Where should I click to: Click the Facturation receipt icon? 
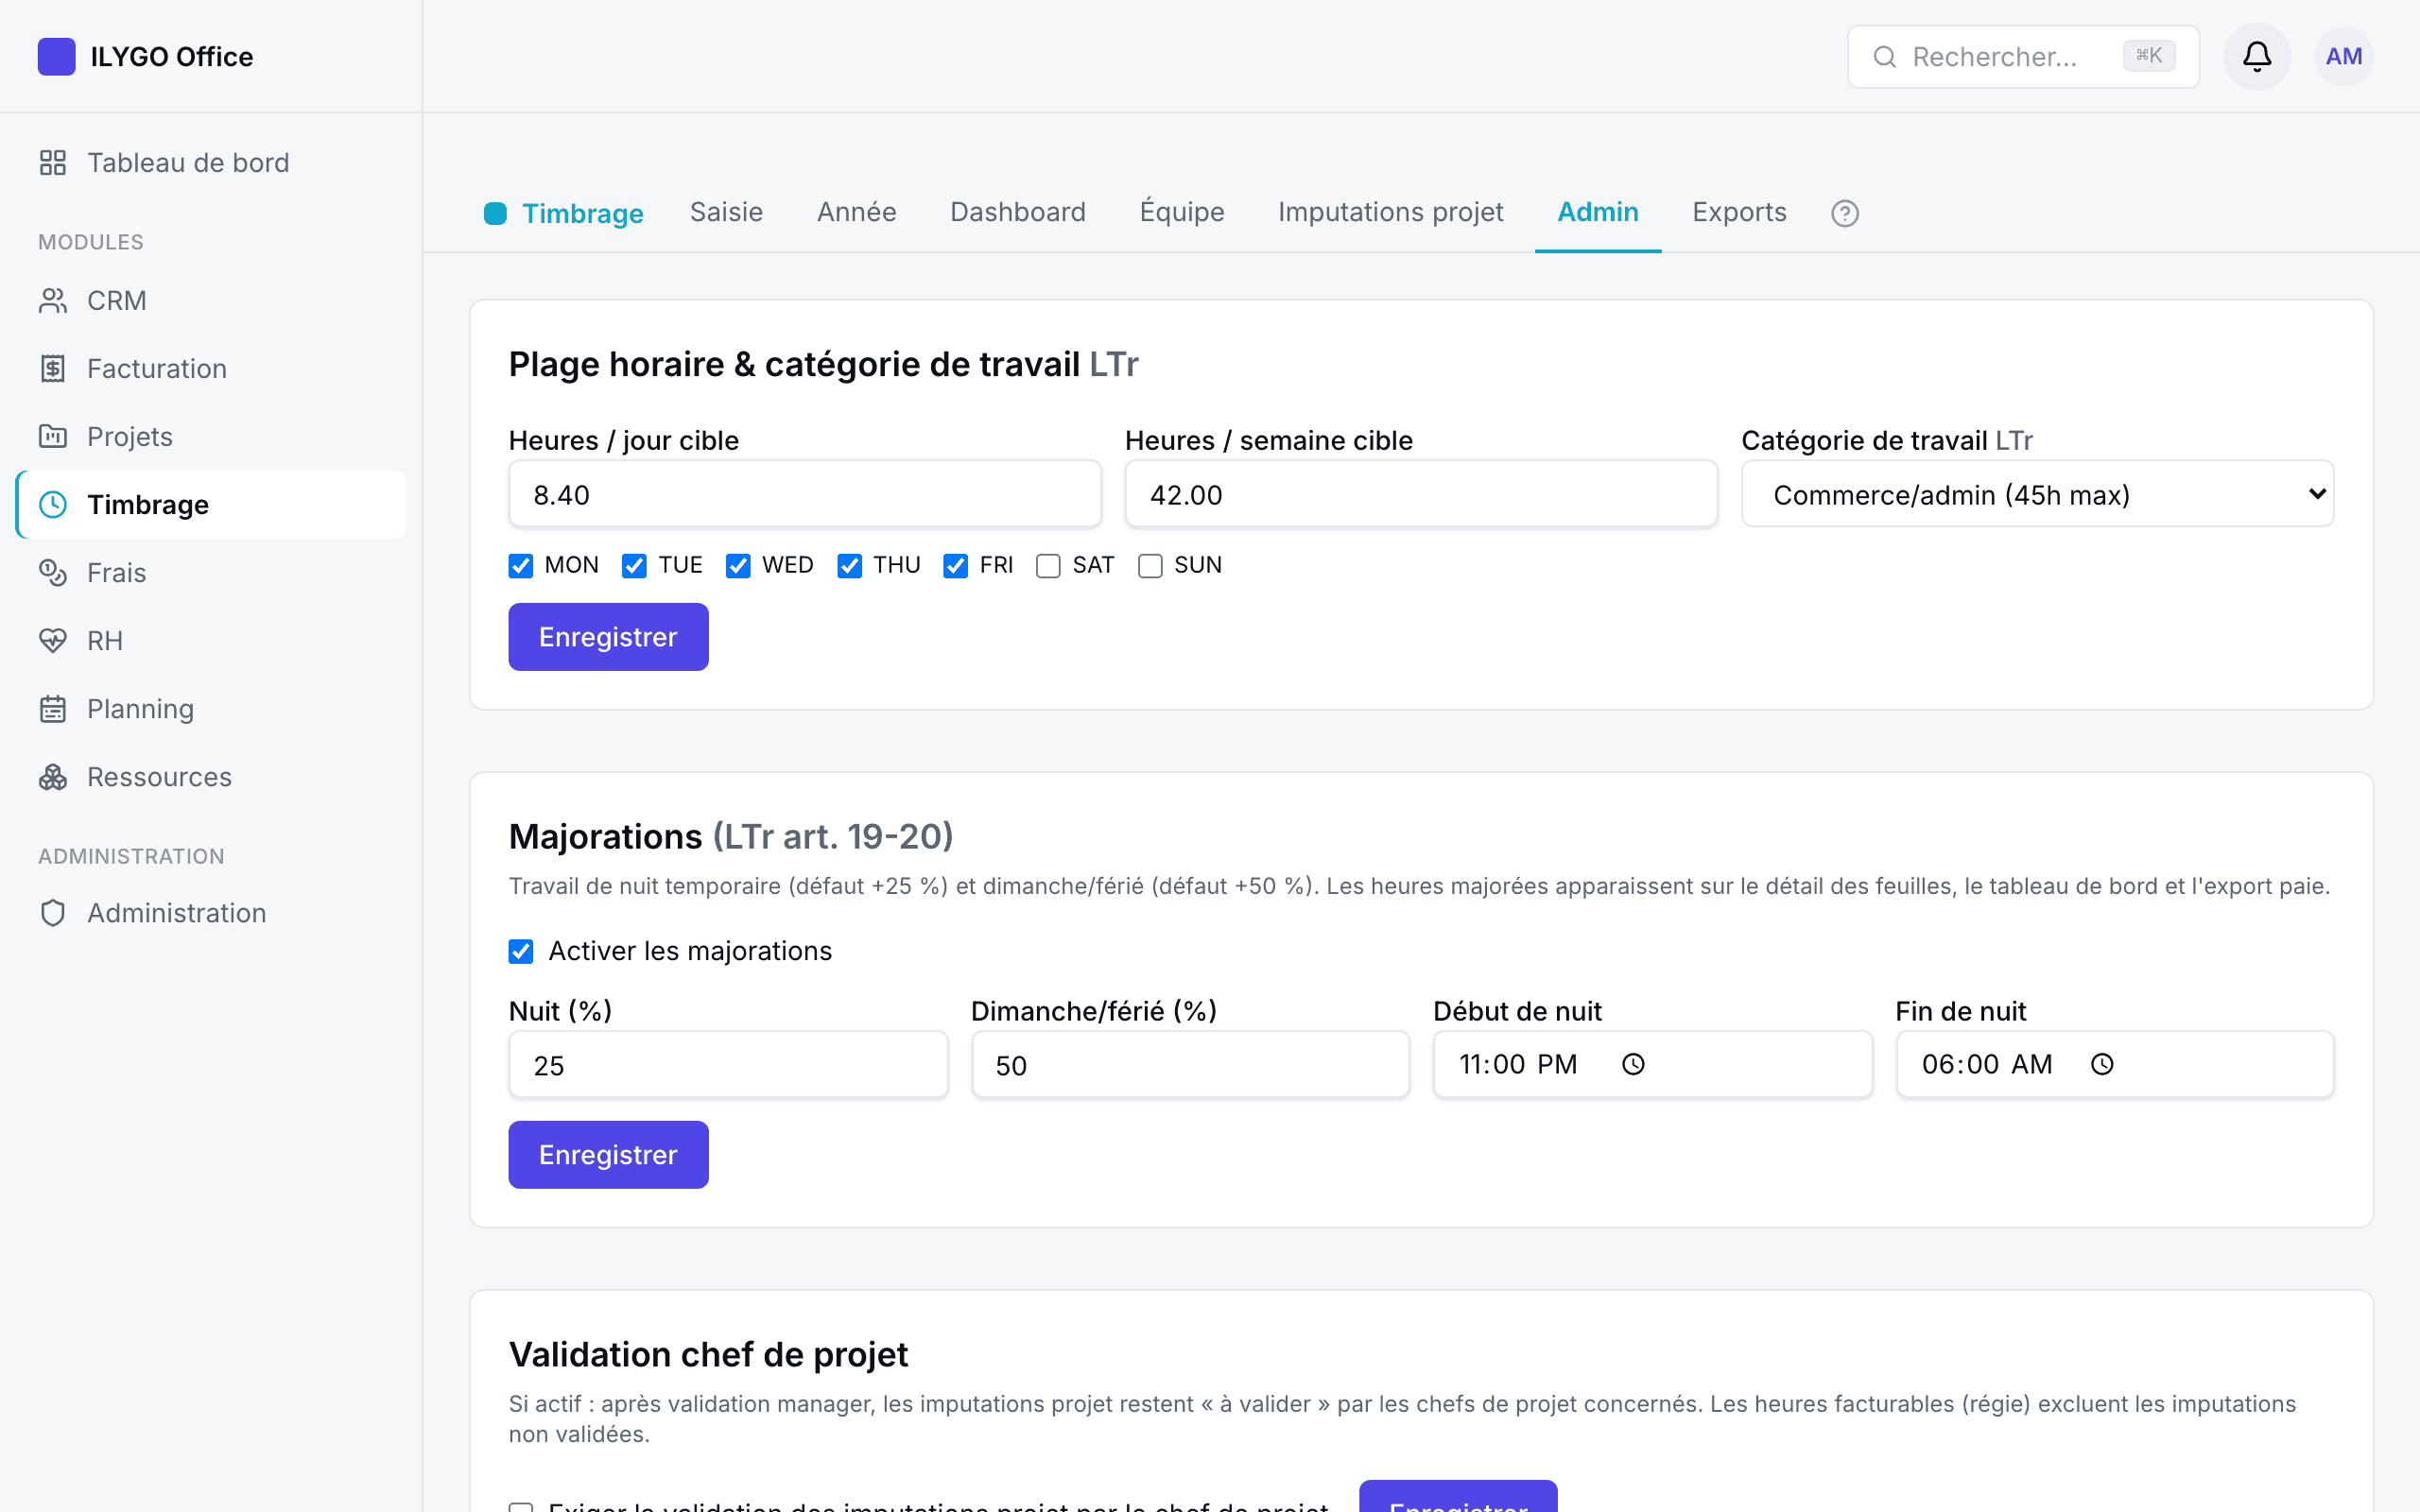pos(53,368)
